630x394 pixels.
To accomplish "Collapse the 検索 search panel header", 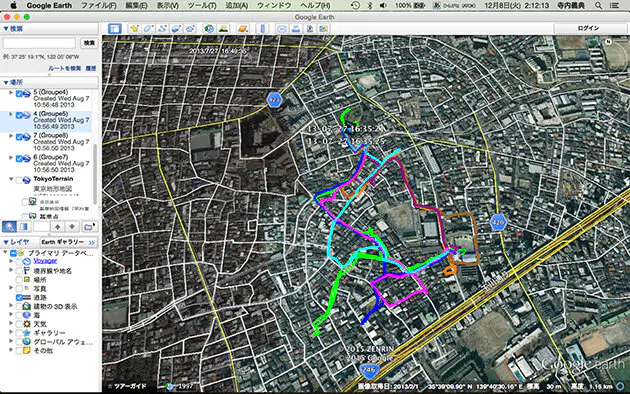I will pyautogui.click(x=13, y=29).
